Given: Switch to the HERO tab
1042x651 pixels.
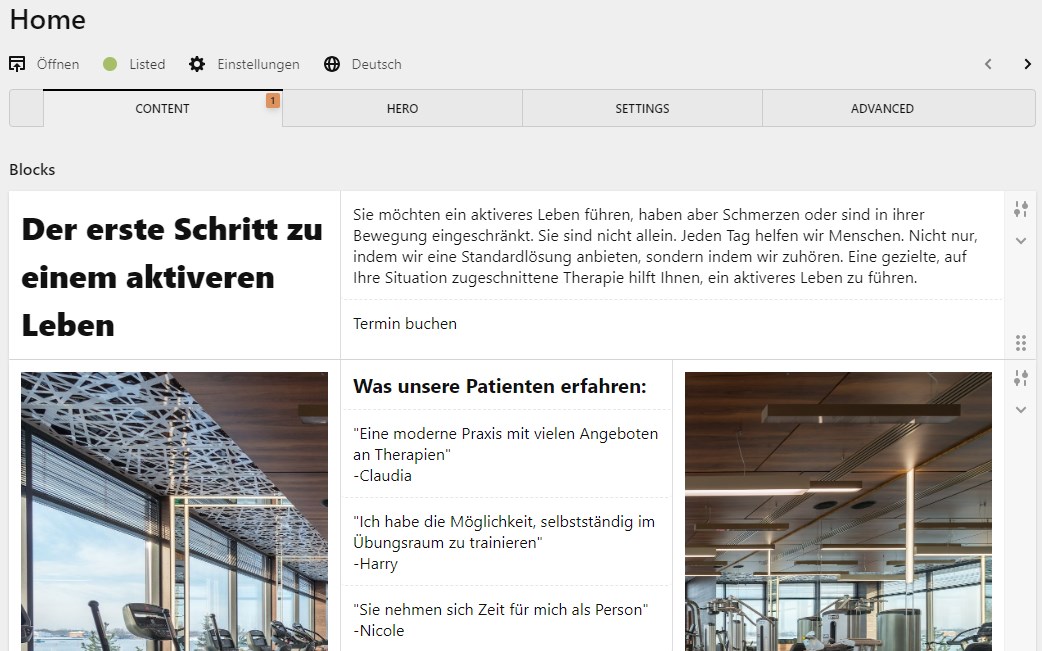Looking at the screenshot, I should coord(402,108).
